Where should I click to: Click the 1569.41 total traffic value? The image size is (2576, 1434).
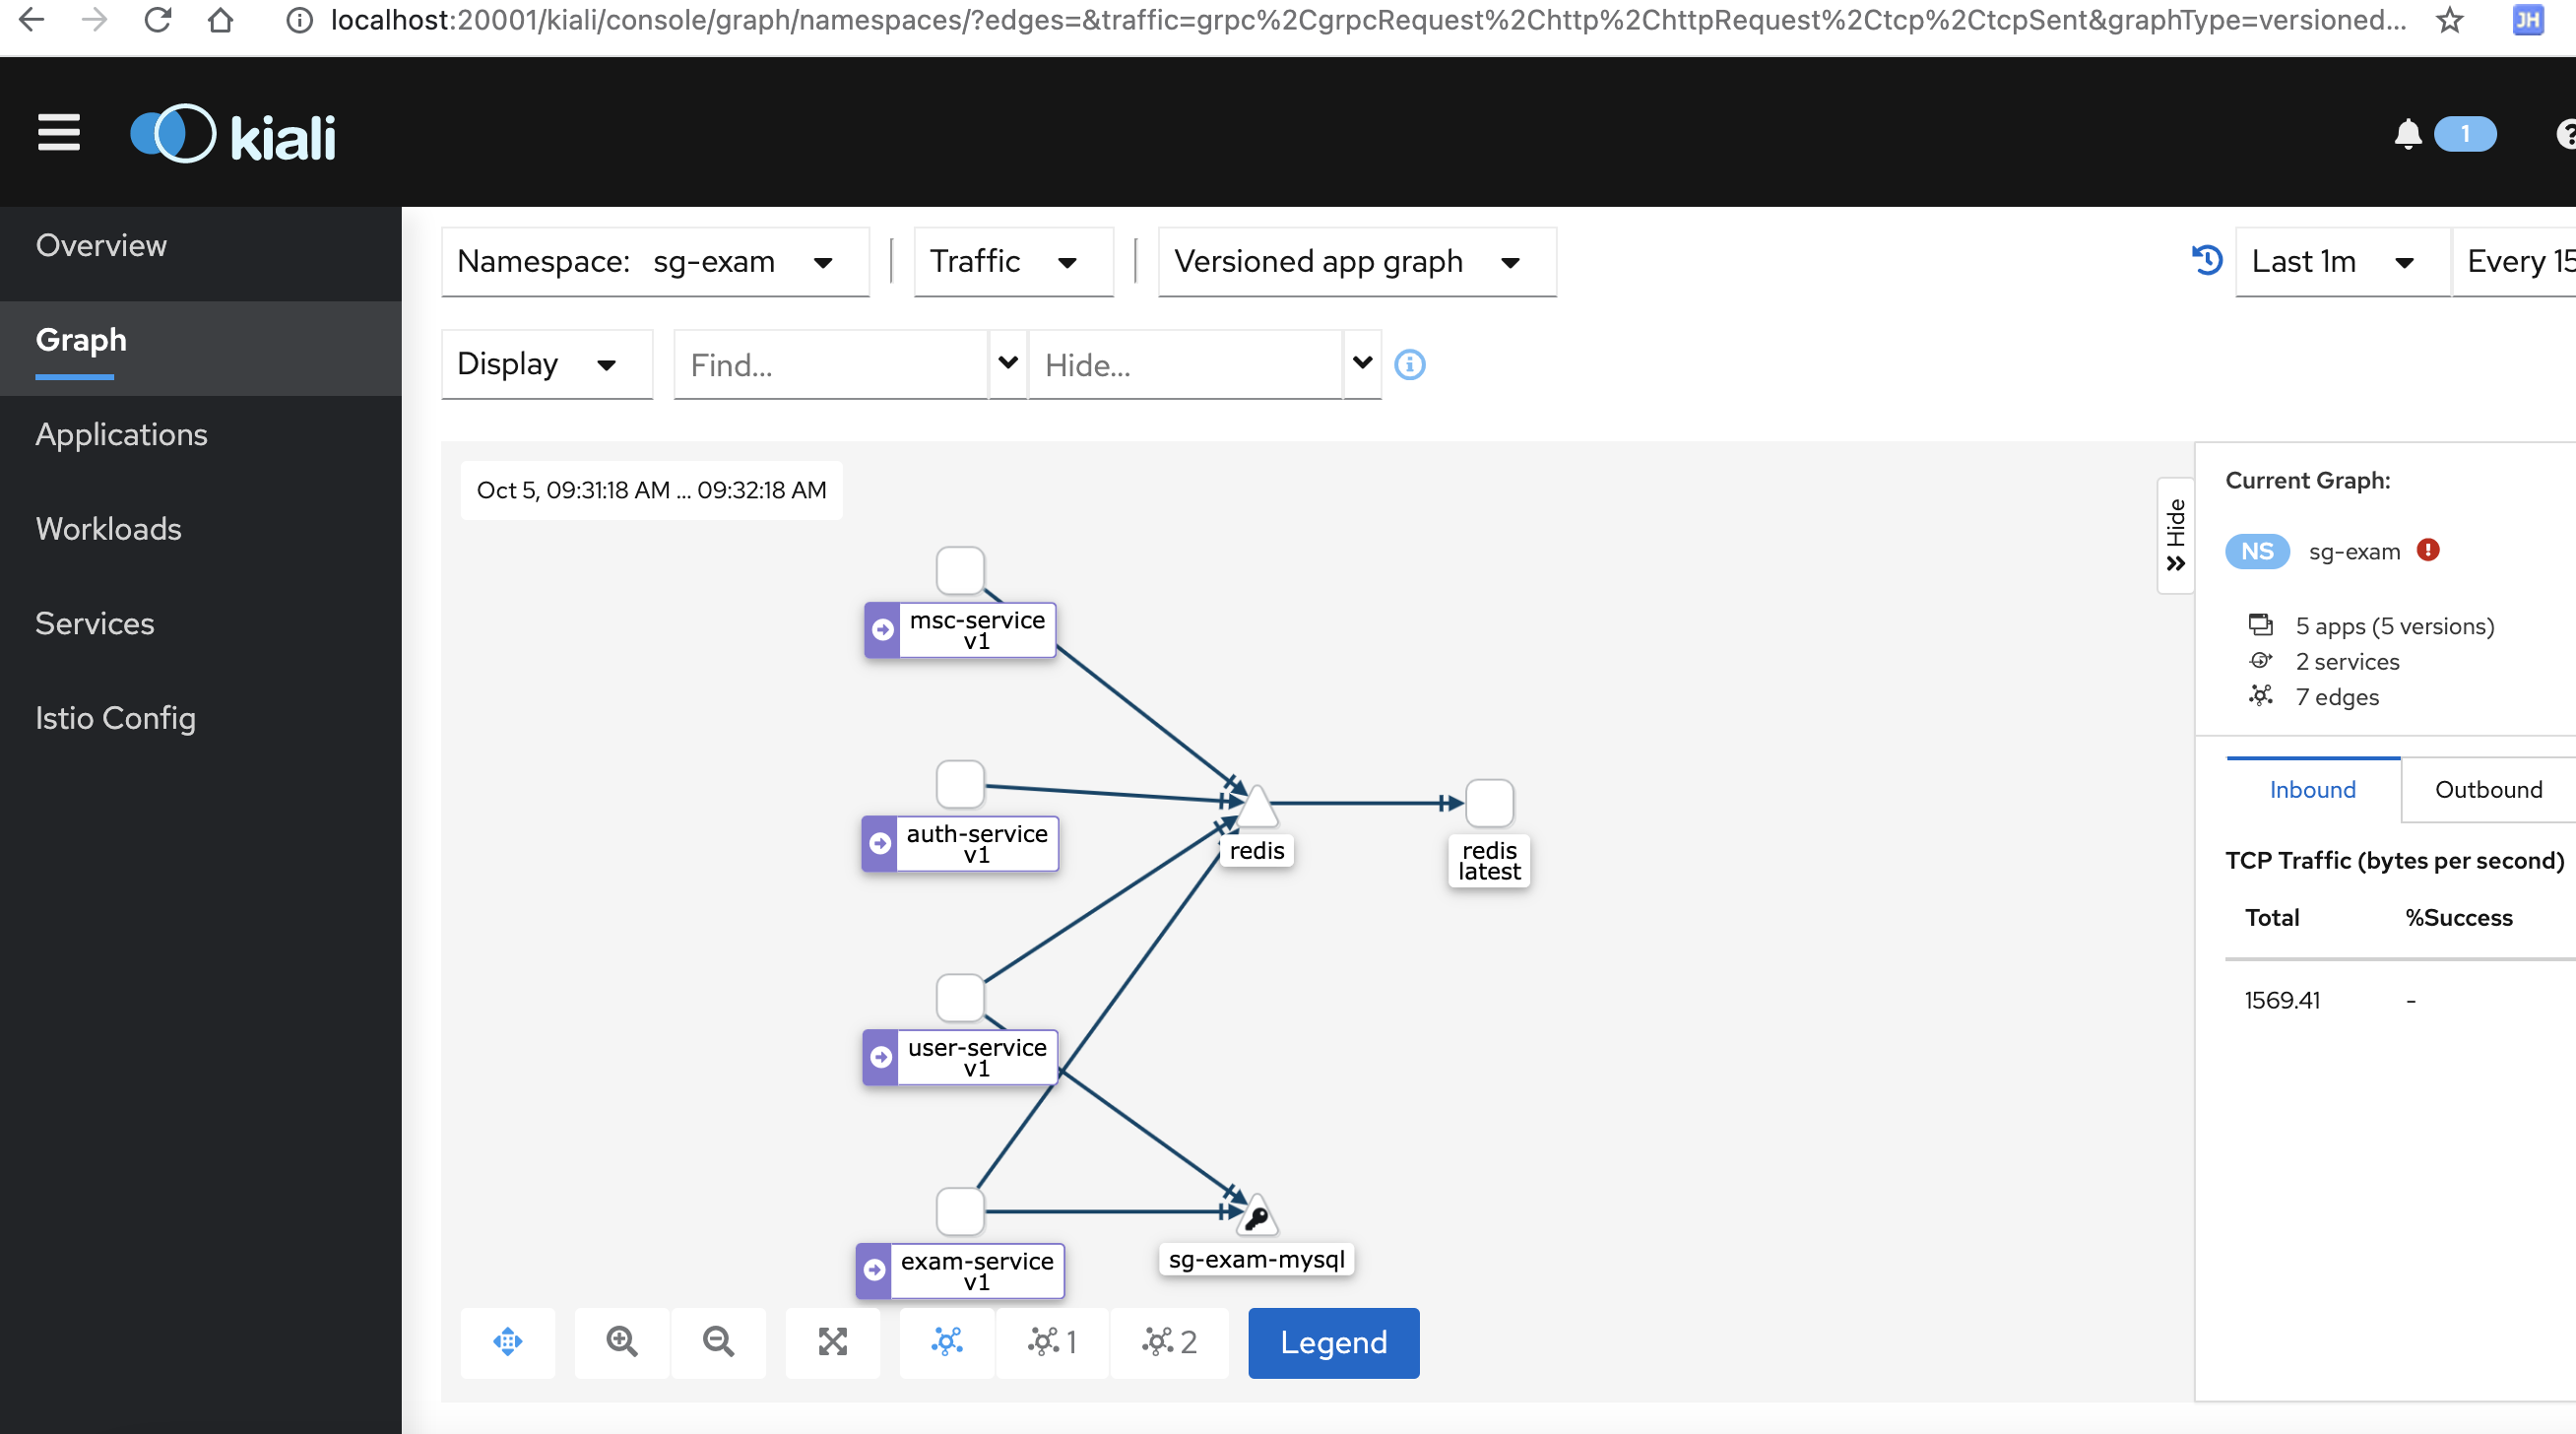click(2281, 1000)
